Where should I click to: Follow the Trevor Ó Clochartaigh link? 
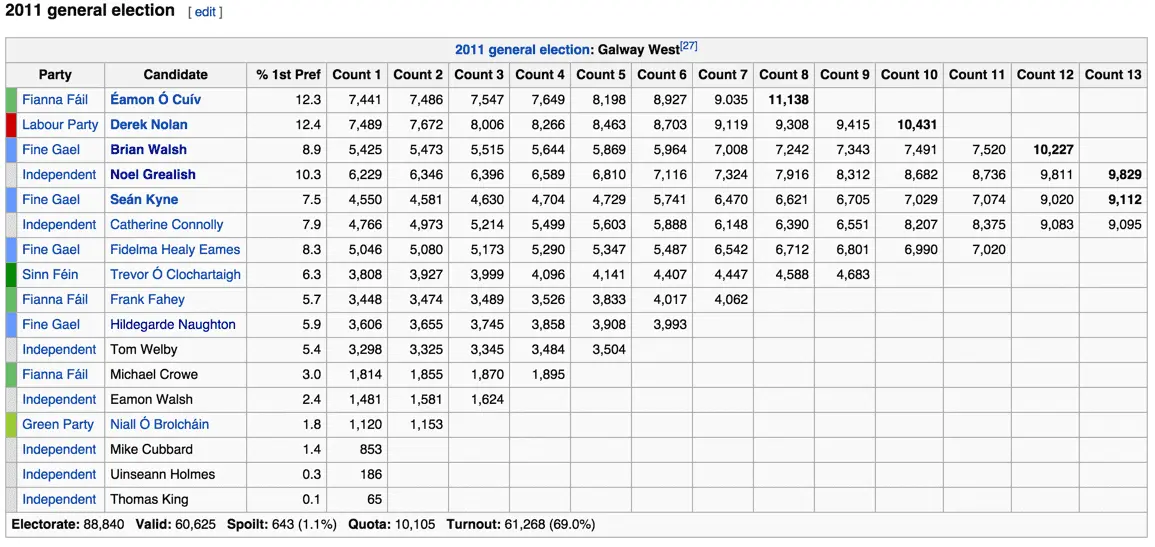[175, 275]
